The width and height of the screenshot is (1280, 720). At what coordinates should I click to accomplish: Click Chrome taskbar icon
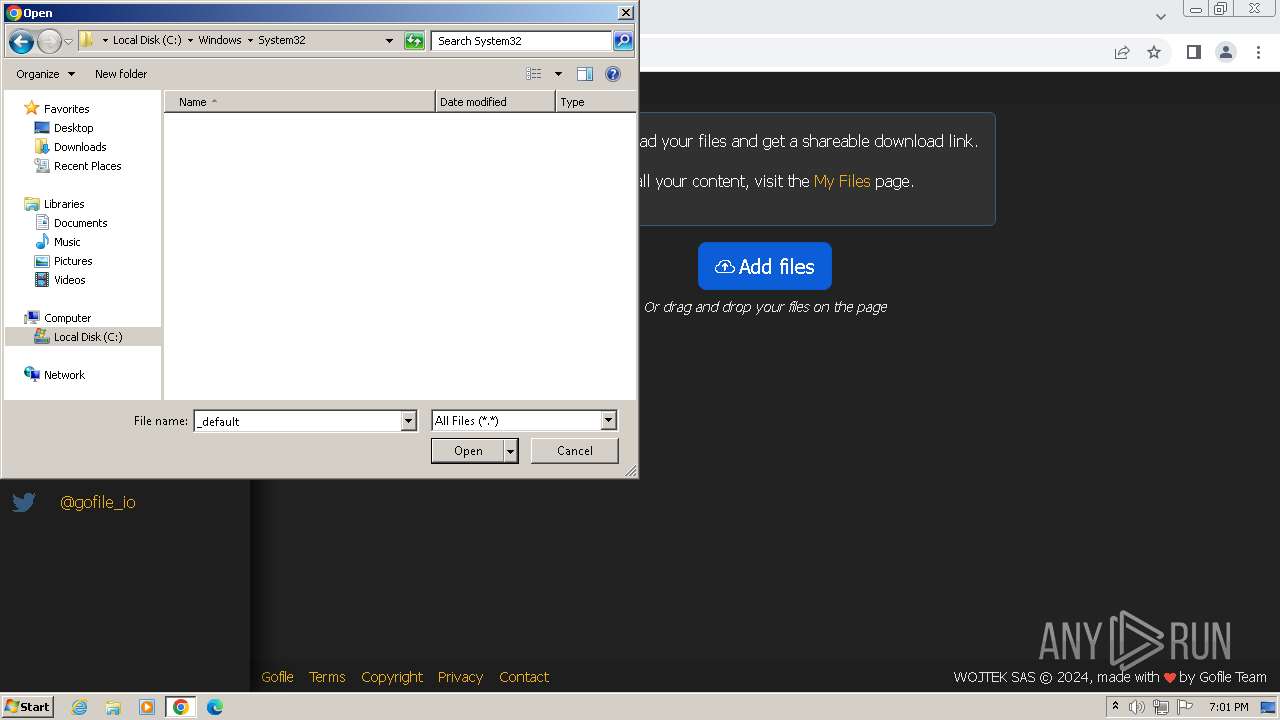click(x=180, y=707)
